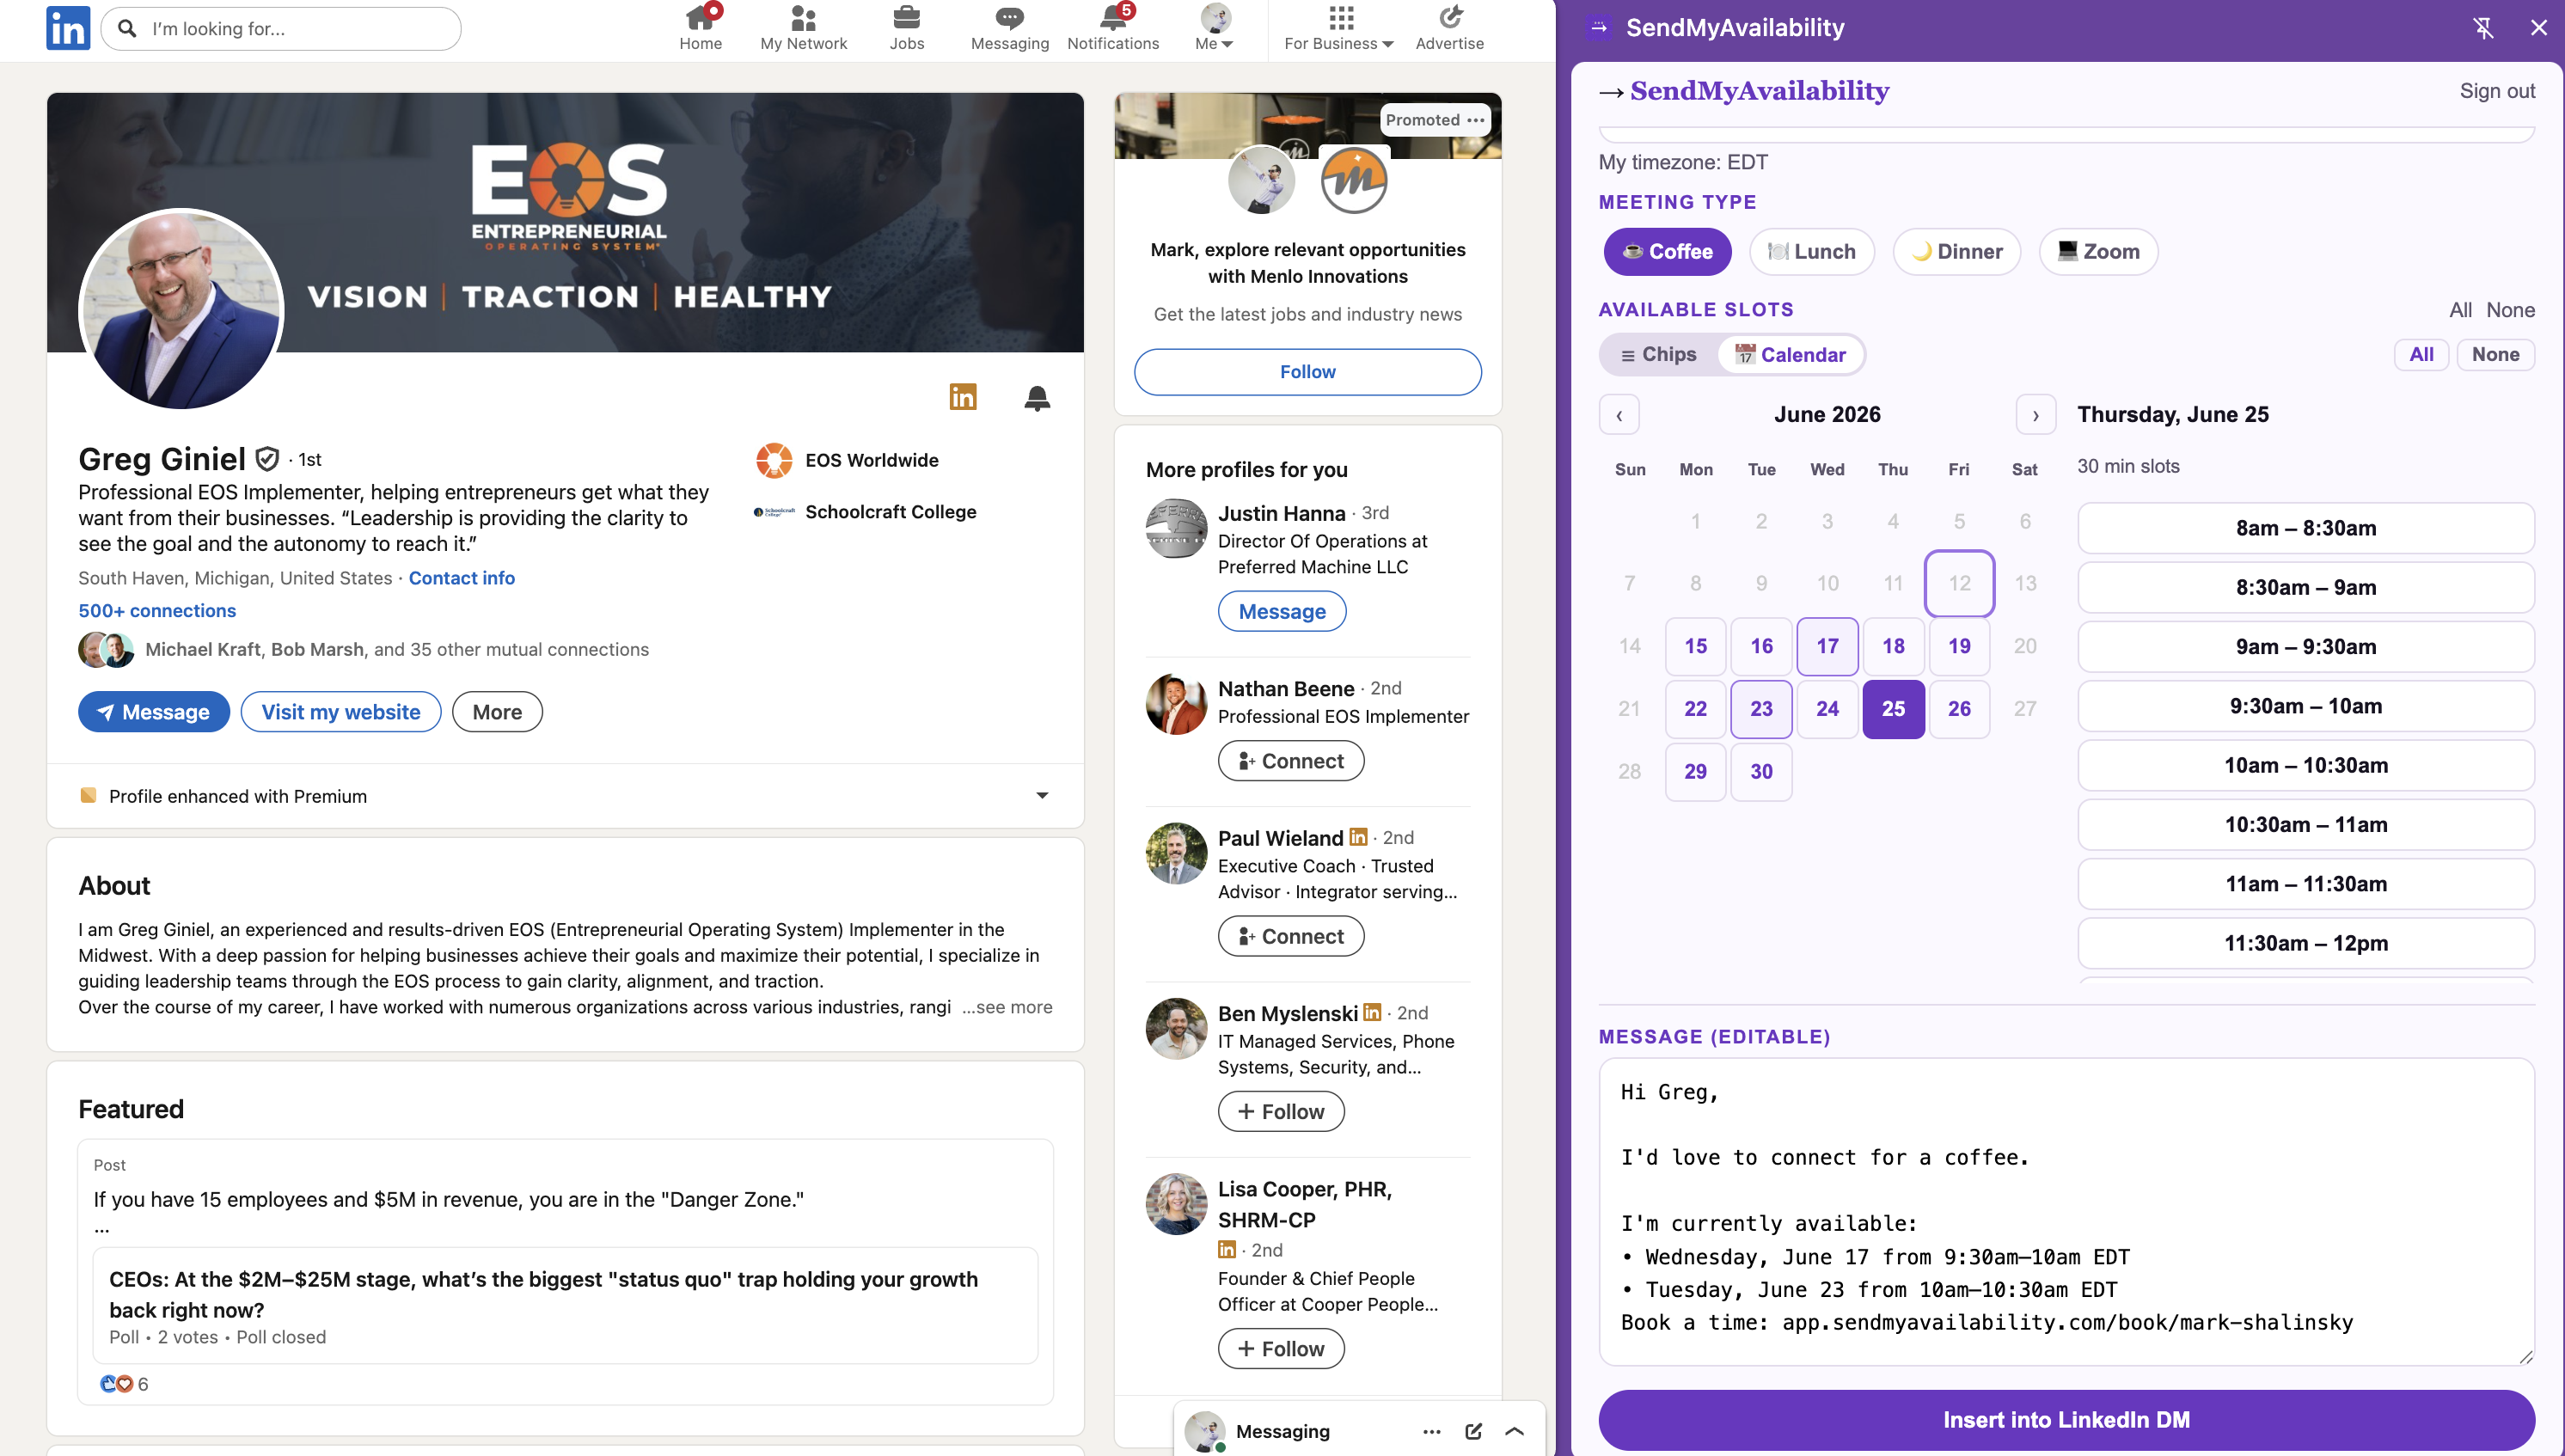Open the promoted ad options menu
Screen dimensions: 2565x1456
[1475, 120]
